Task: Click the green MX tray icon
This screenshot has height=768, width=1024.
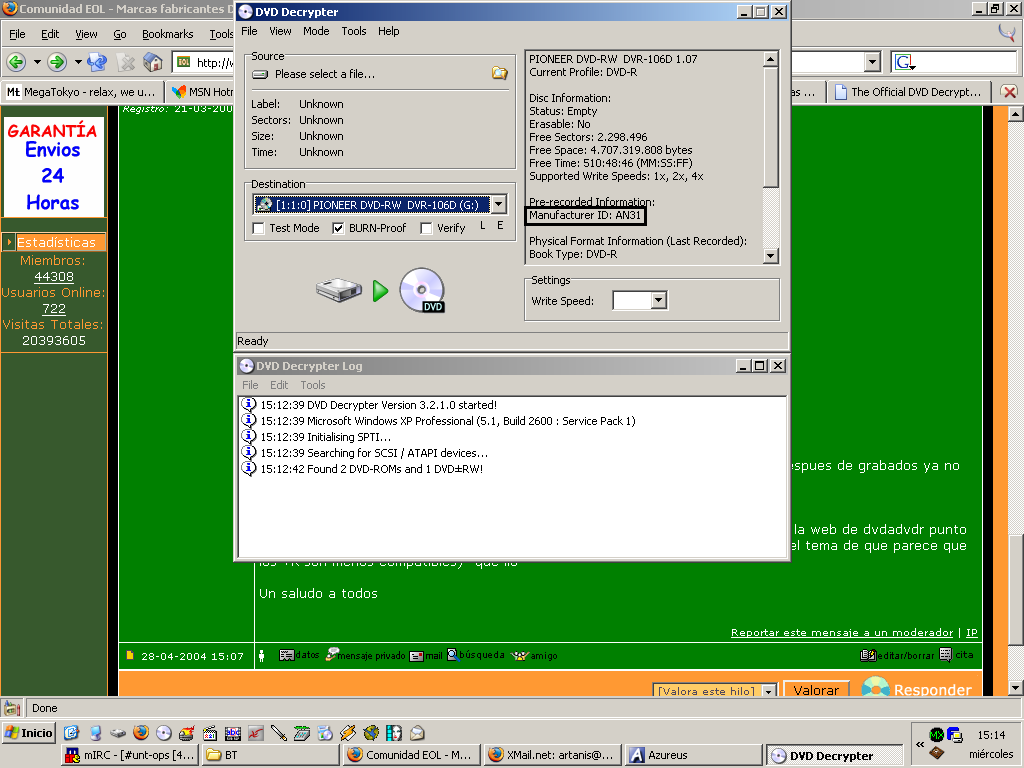Action: pos(936,735)
